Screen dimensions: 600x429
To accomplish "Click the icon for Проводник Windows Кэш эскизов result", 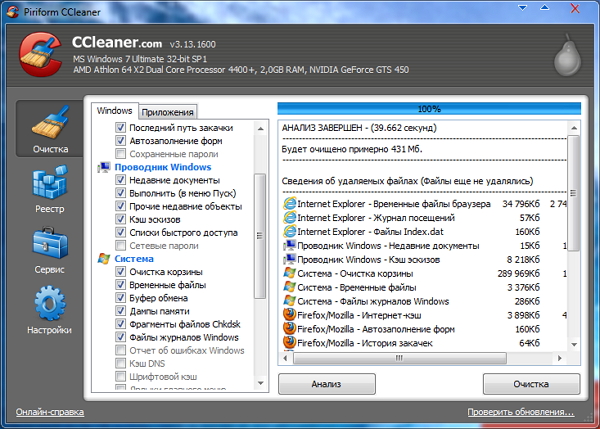I will tap(289, 259).
